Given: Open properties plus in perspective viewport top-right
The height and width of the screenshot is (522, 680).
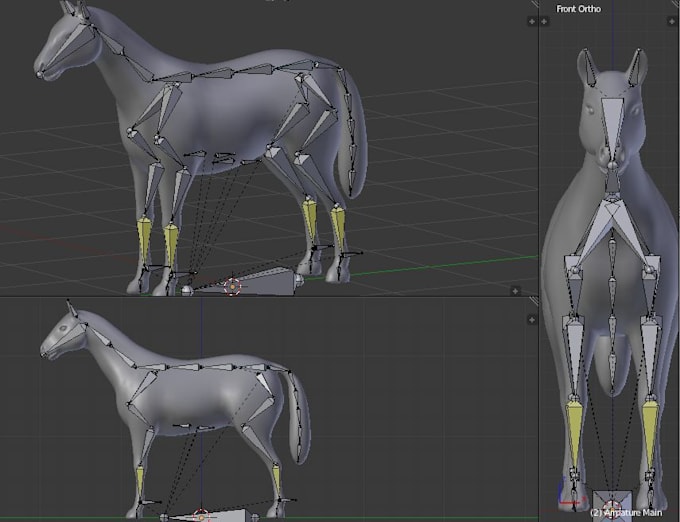Looking at the screenshot, I should (532, 21).
